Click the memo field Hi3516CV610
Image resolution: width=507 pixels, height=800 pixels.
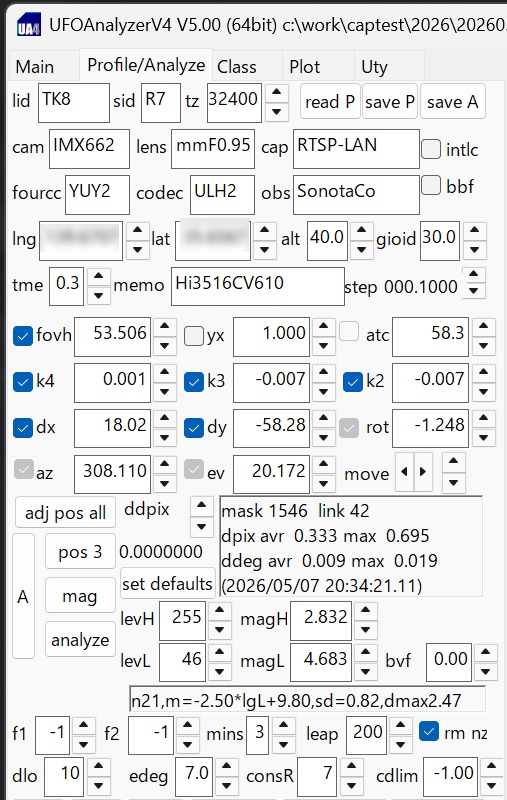click(258, 286)
